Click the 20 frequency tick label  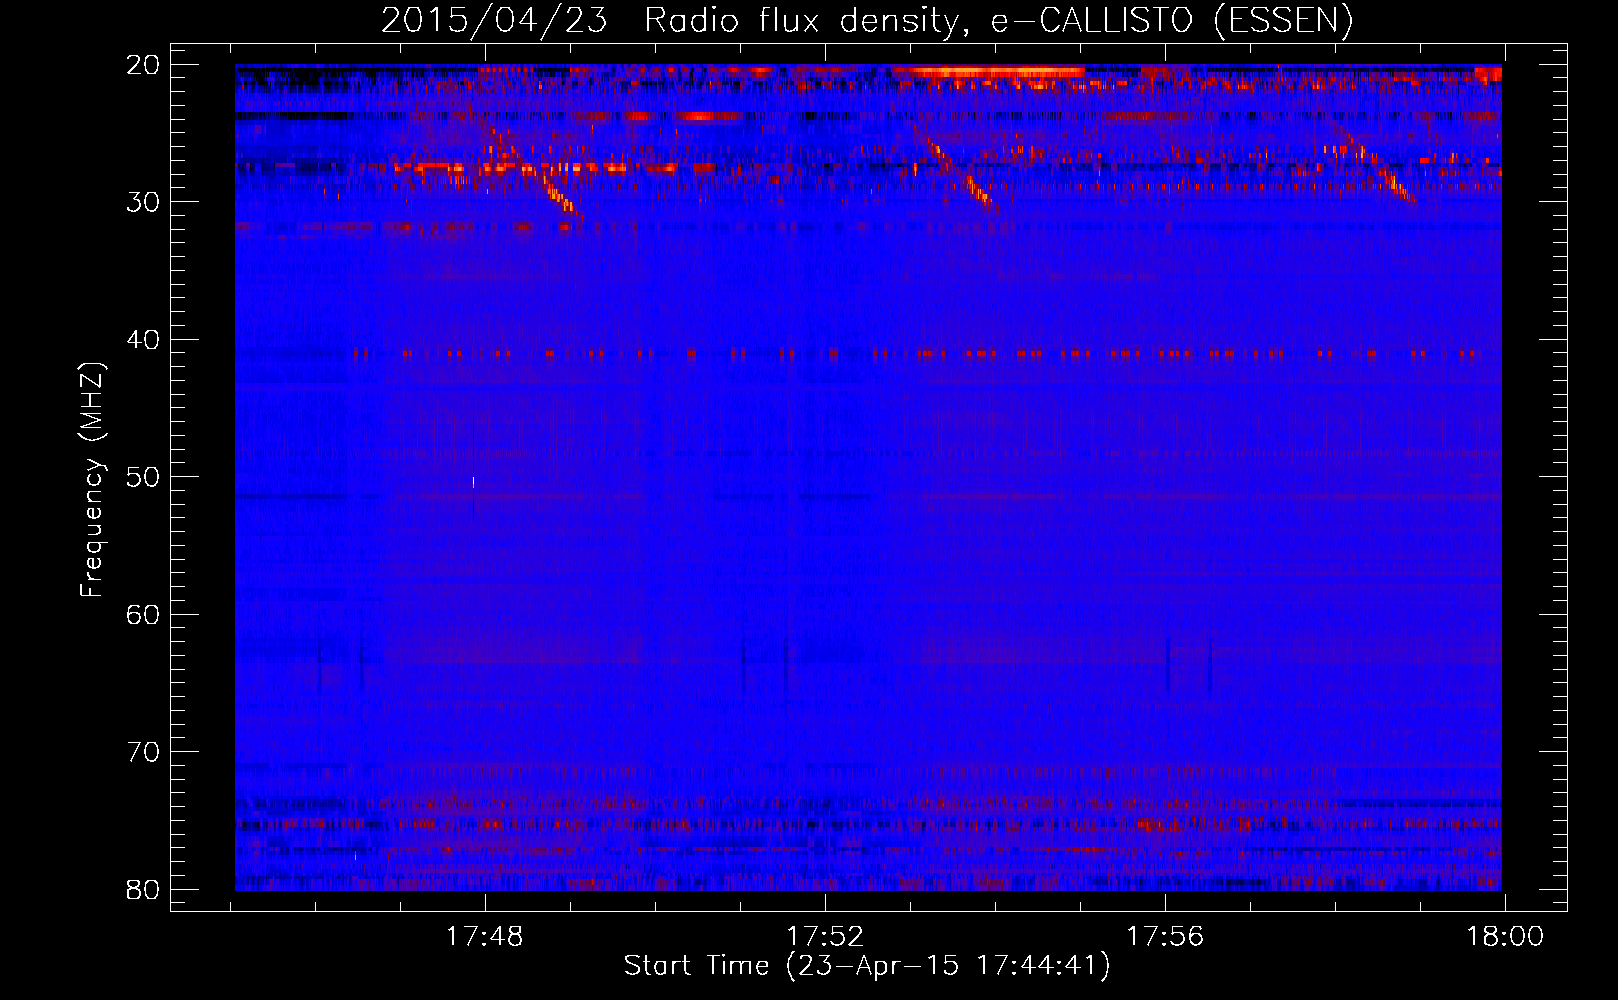pos(143,65)
